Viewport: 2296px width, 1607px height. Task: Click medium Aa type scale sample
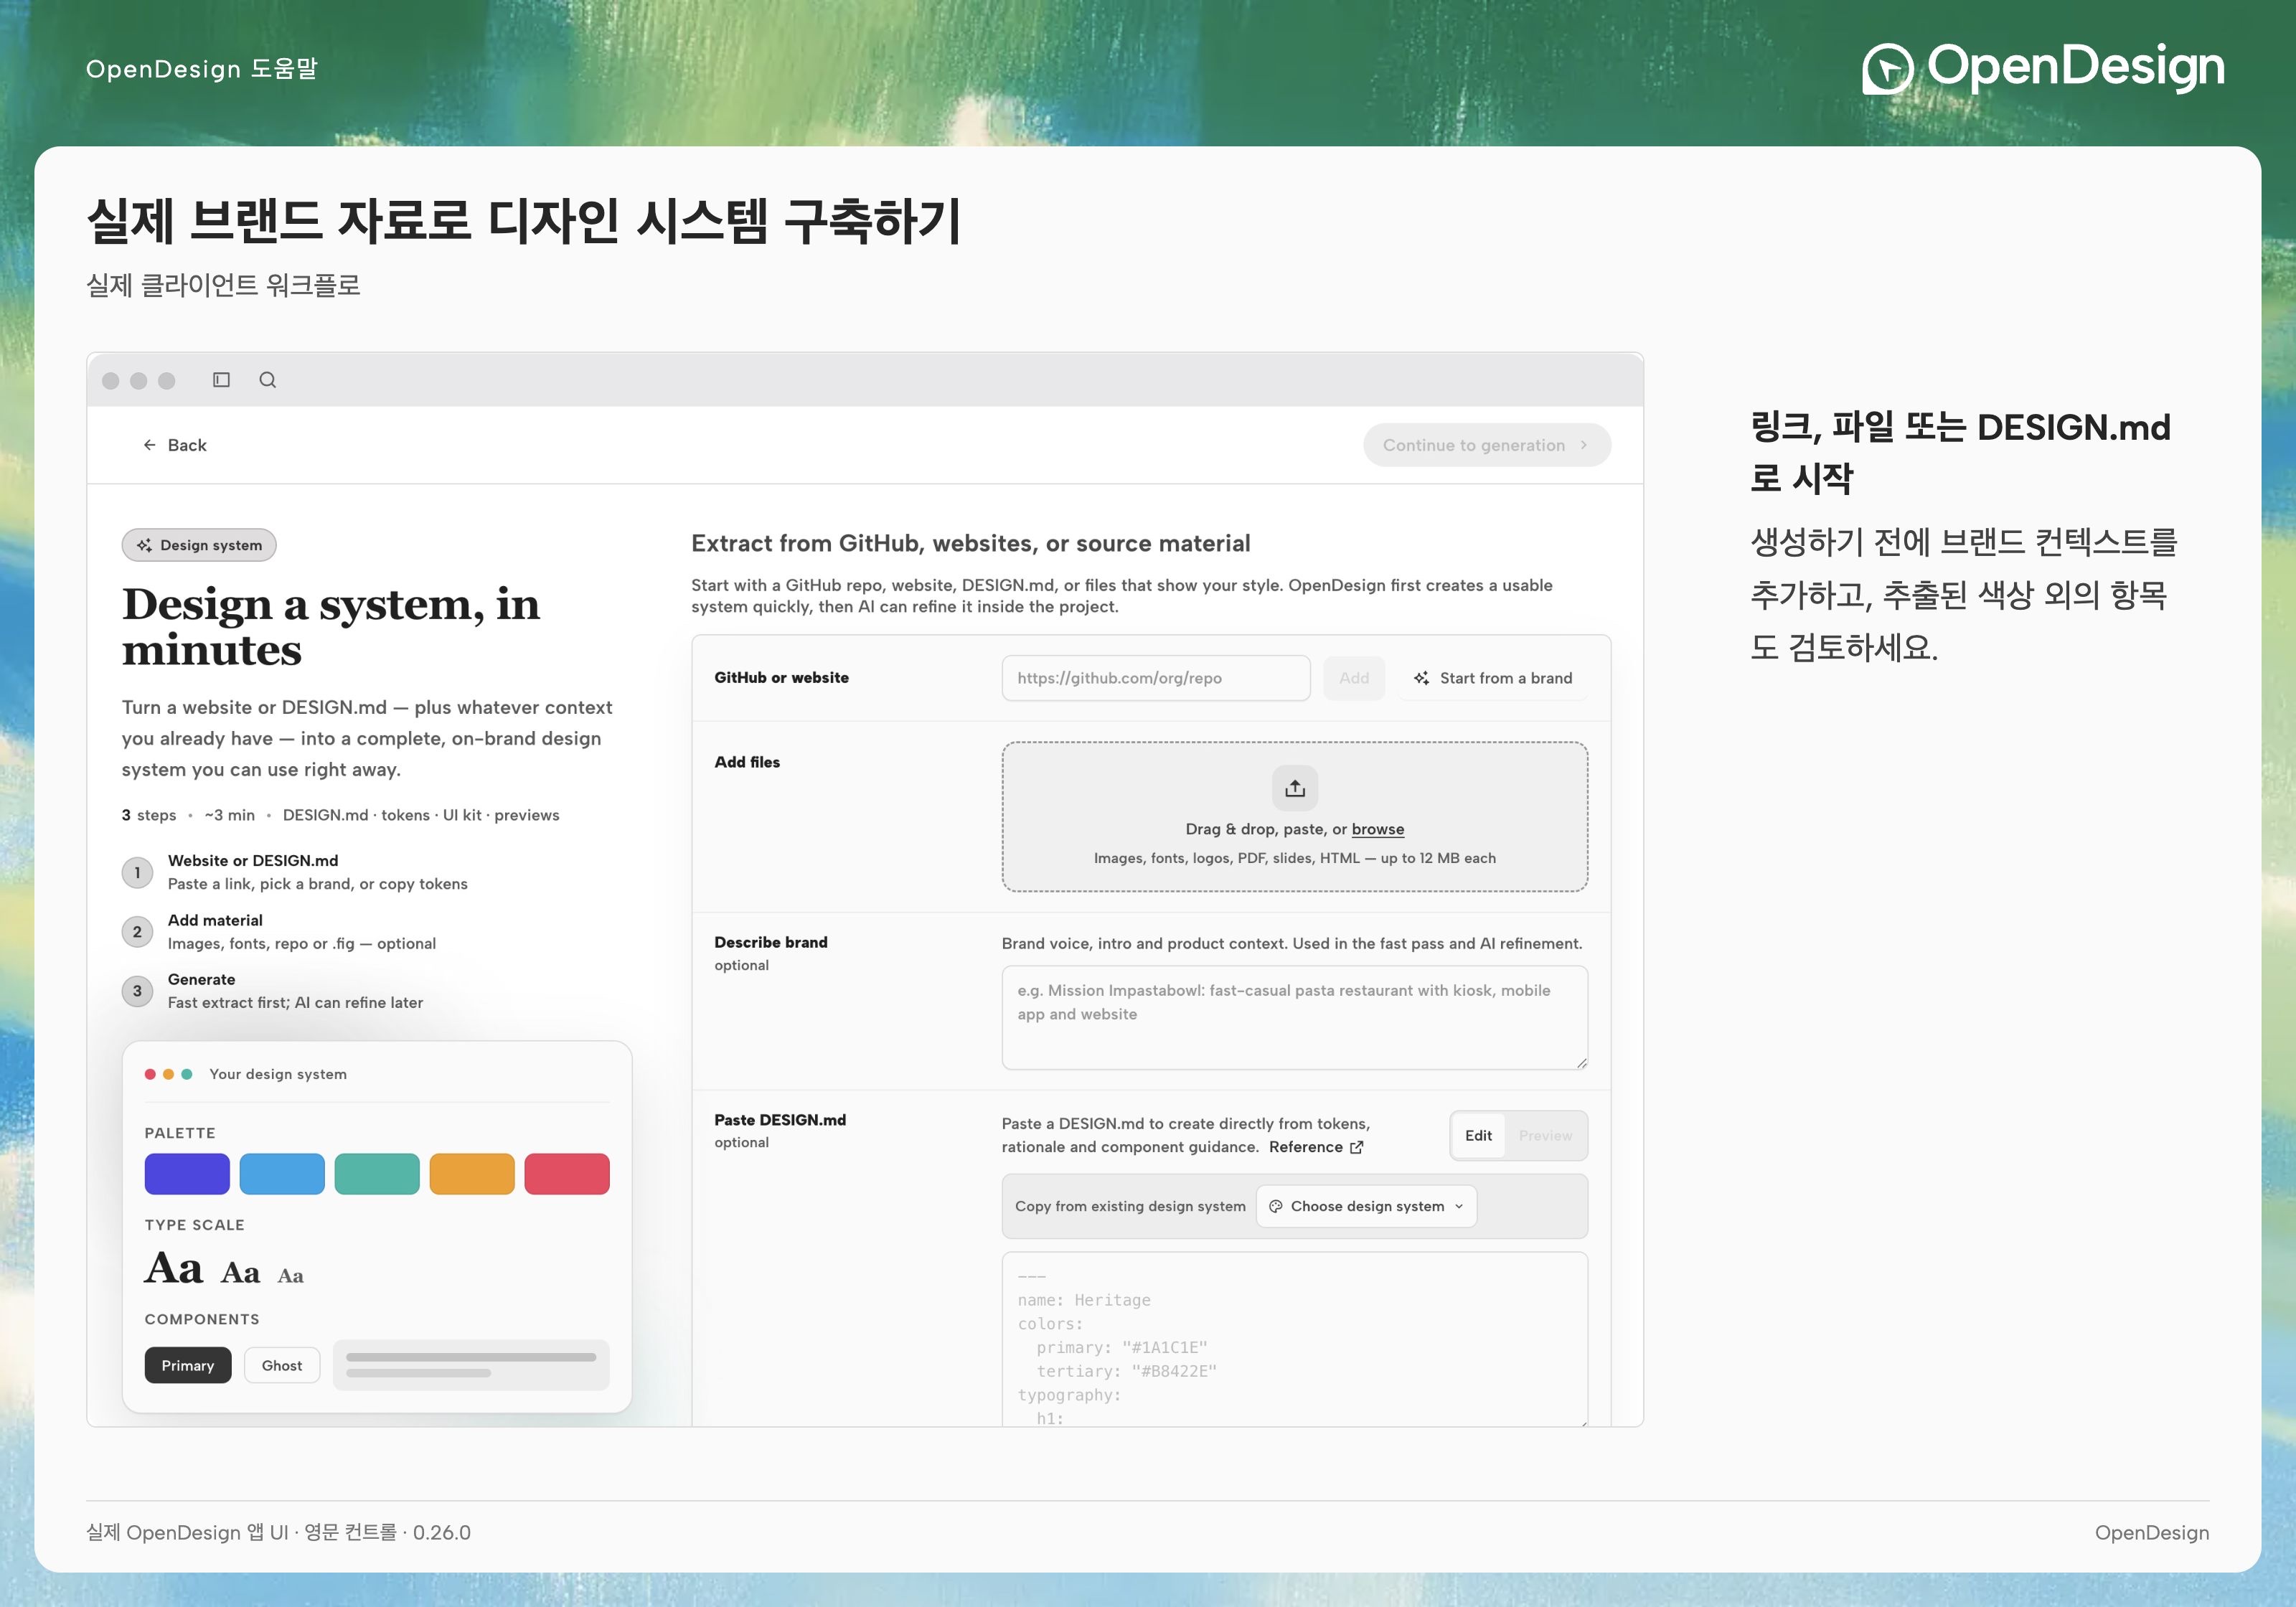coord(241,1273)
